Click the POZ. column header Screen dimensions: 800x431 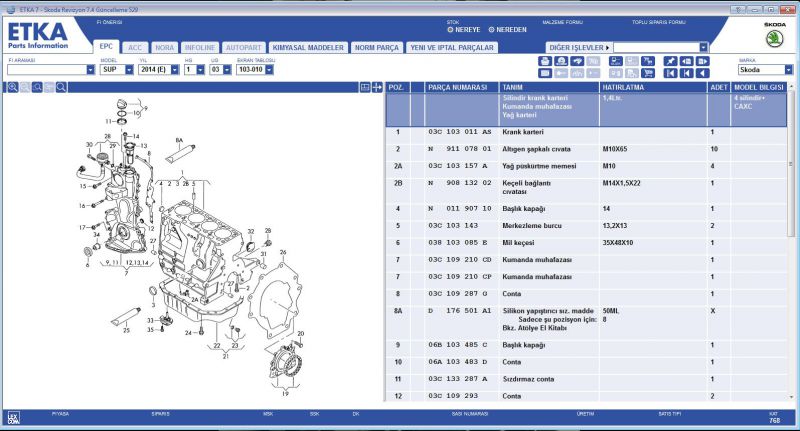click(x=397, y=87)
